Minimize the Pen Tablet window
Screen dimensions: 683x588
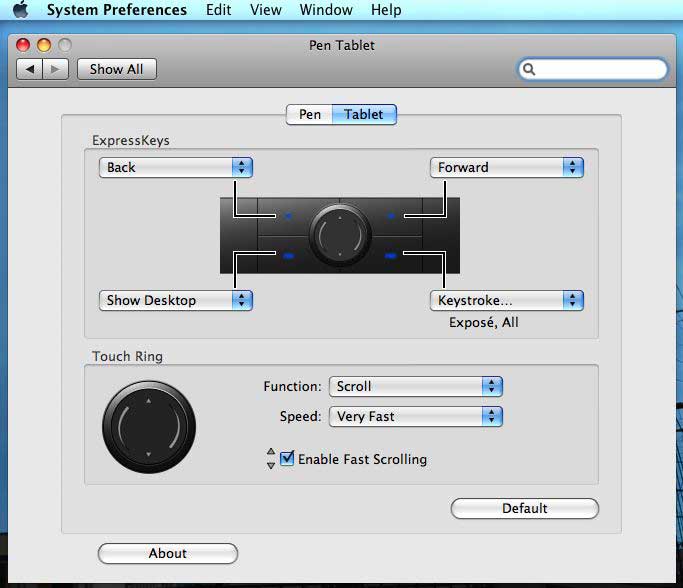point(44,45)
